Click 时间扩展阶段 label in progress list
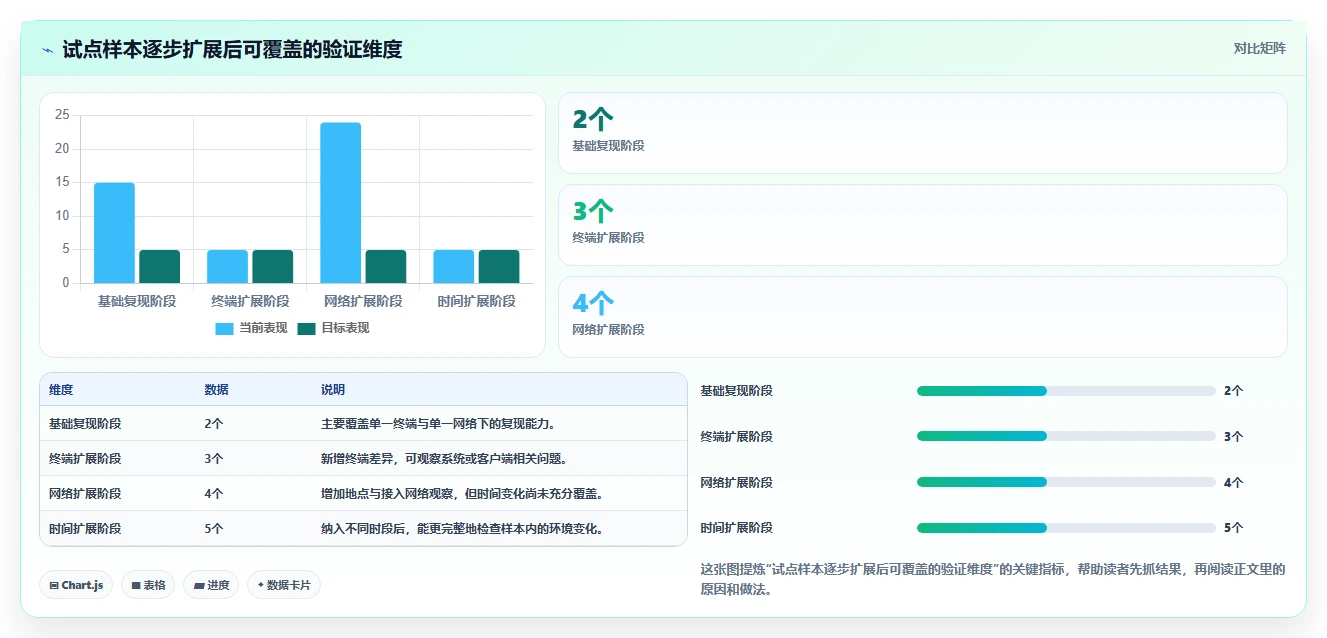 coord(737,528)
